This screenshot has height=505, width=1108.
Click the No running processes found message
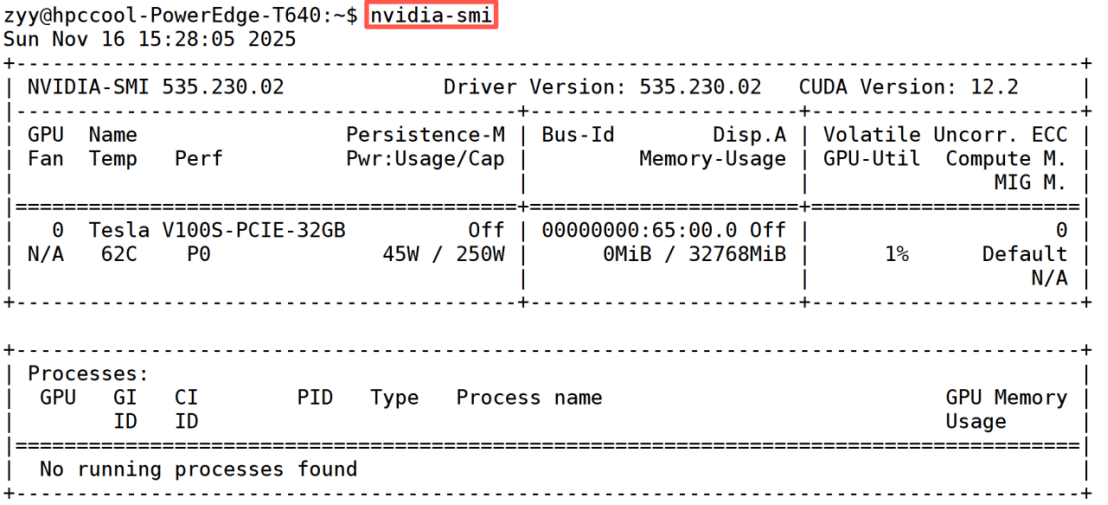point(198,469)
